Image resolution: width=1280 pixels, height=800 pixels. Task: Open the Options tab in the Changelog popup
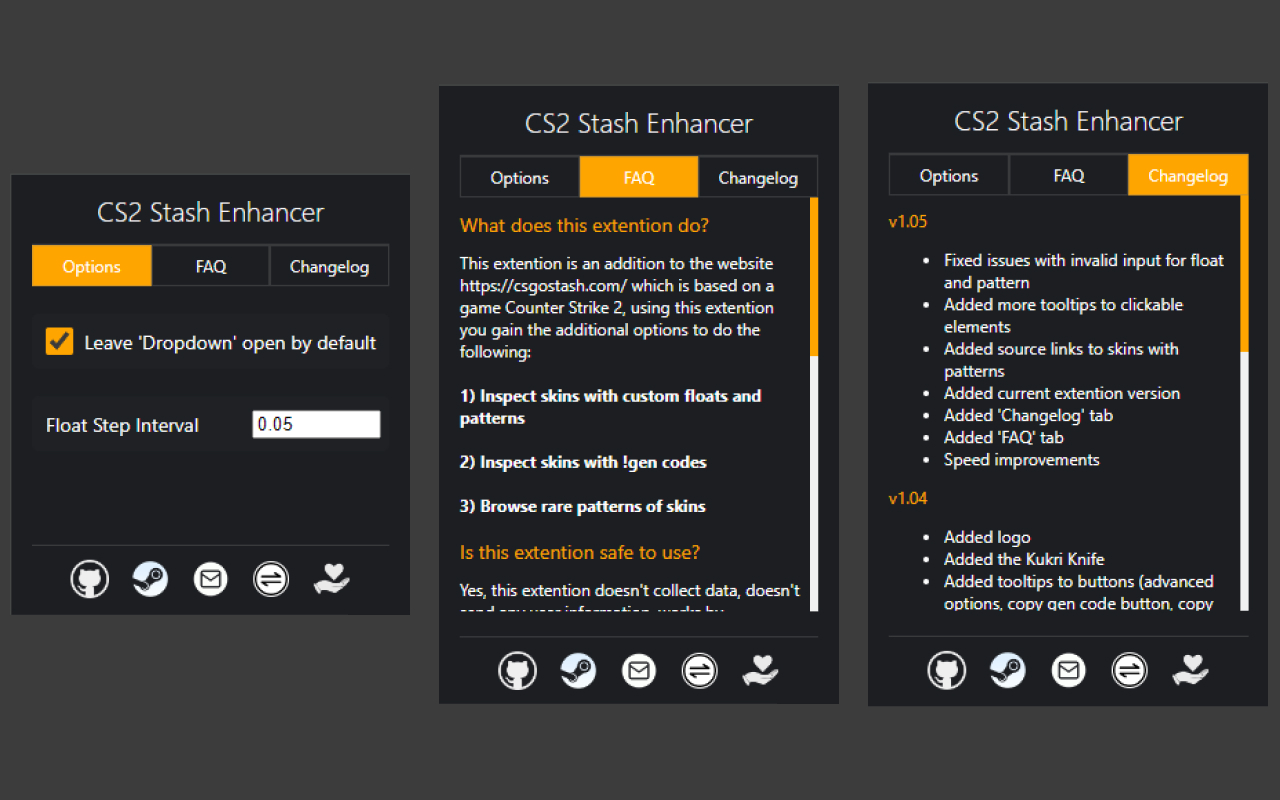[x=948, y=174]
